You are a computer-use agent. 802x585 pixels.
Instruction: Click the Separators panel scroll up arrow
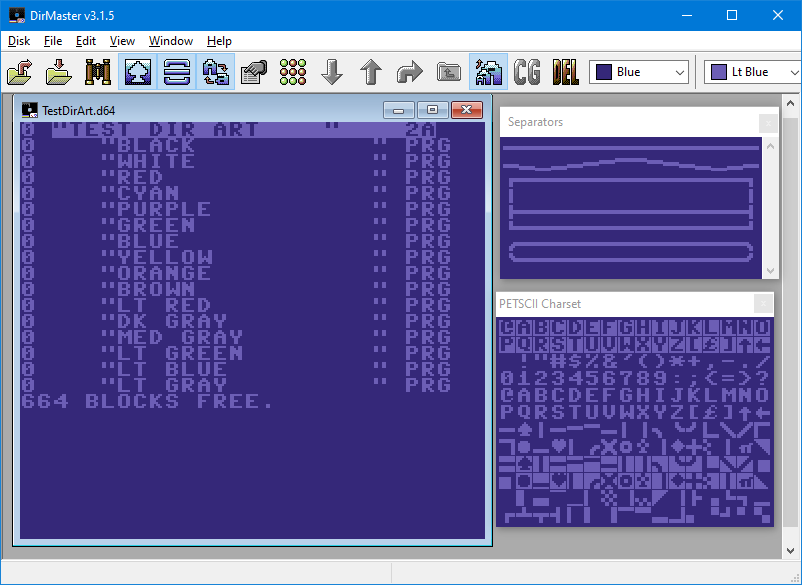[770, 146]
